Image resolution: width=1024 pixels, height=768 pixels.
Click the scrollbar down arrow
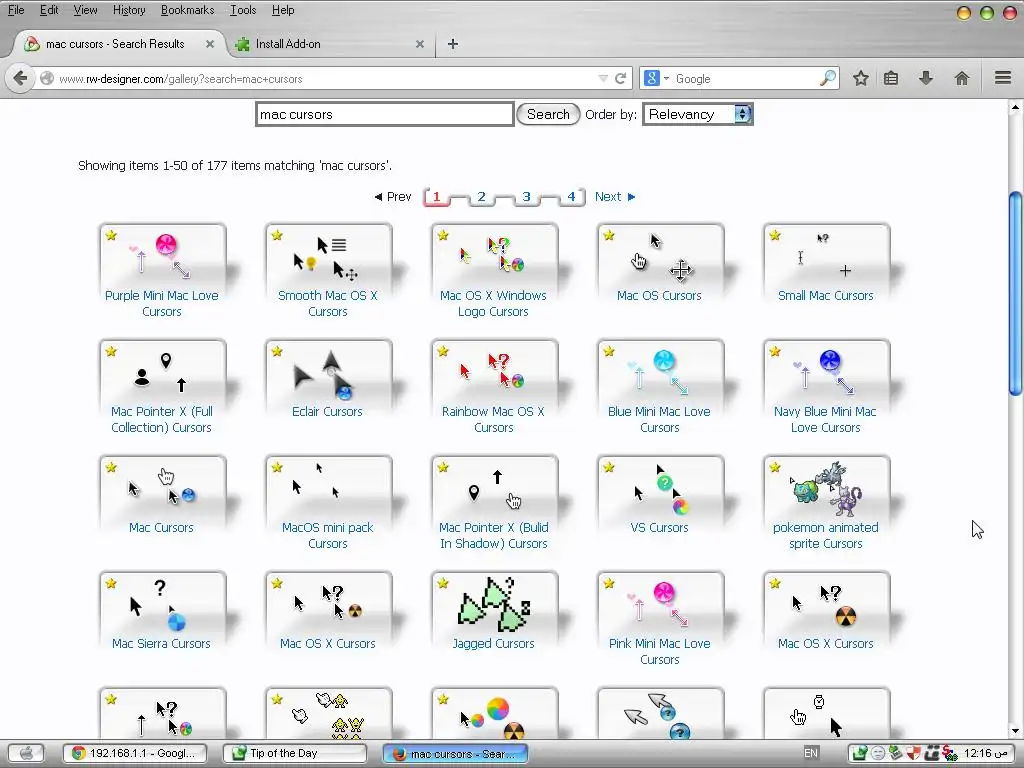1015,731
